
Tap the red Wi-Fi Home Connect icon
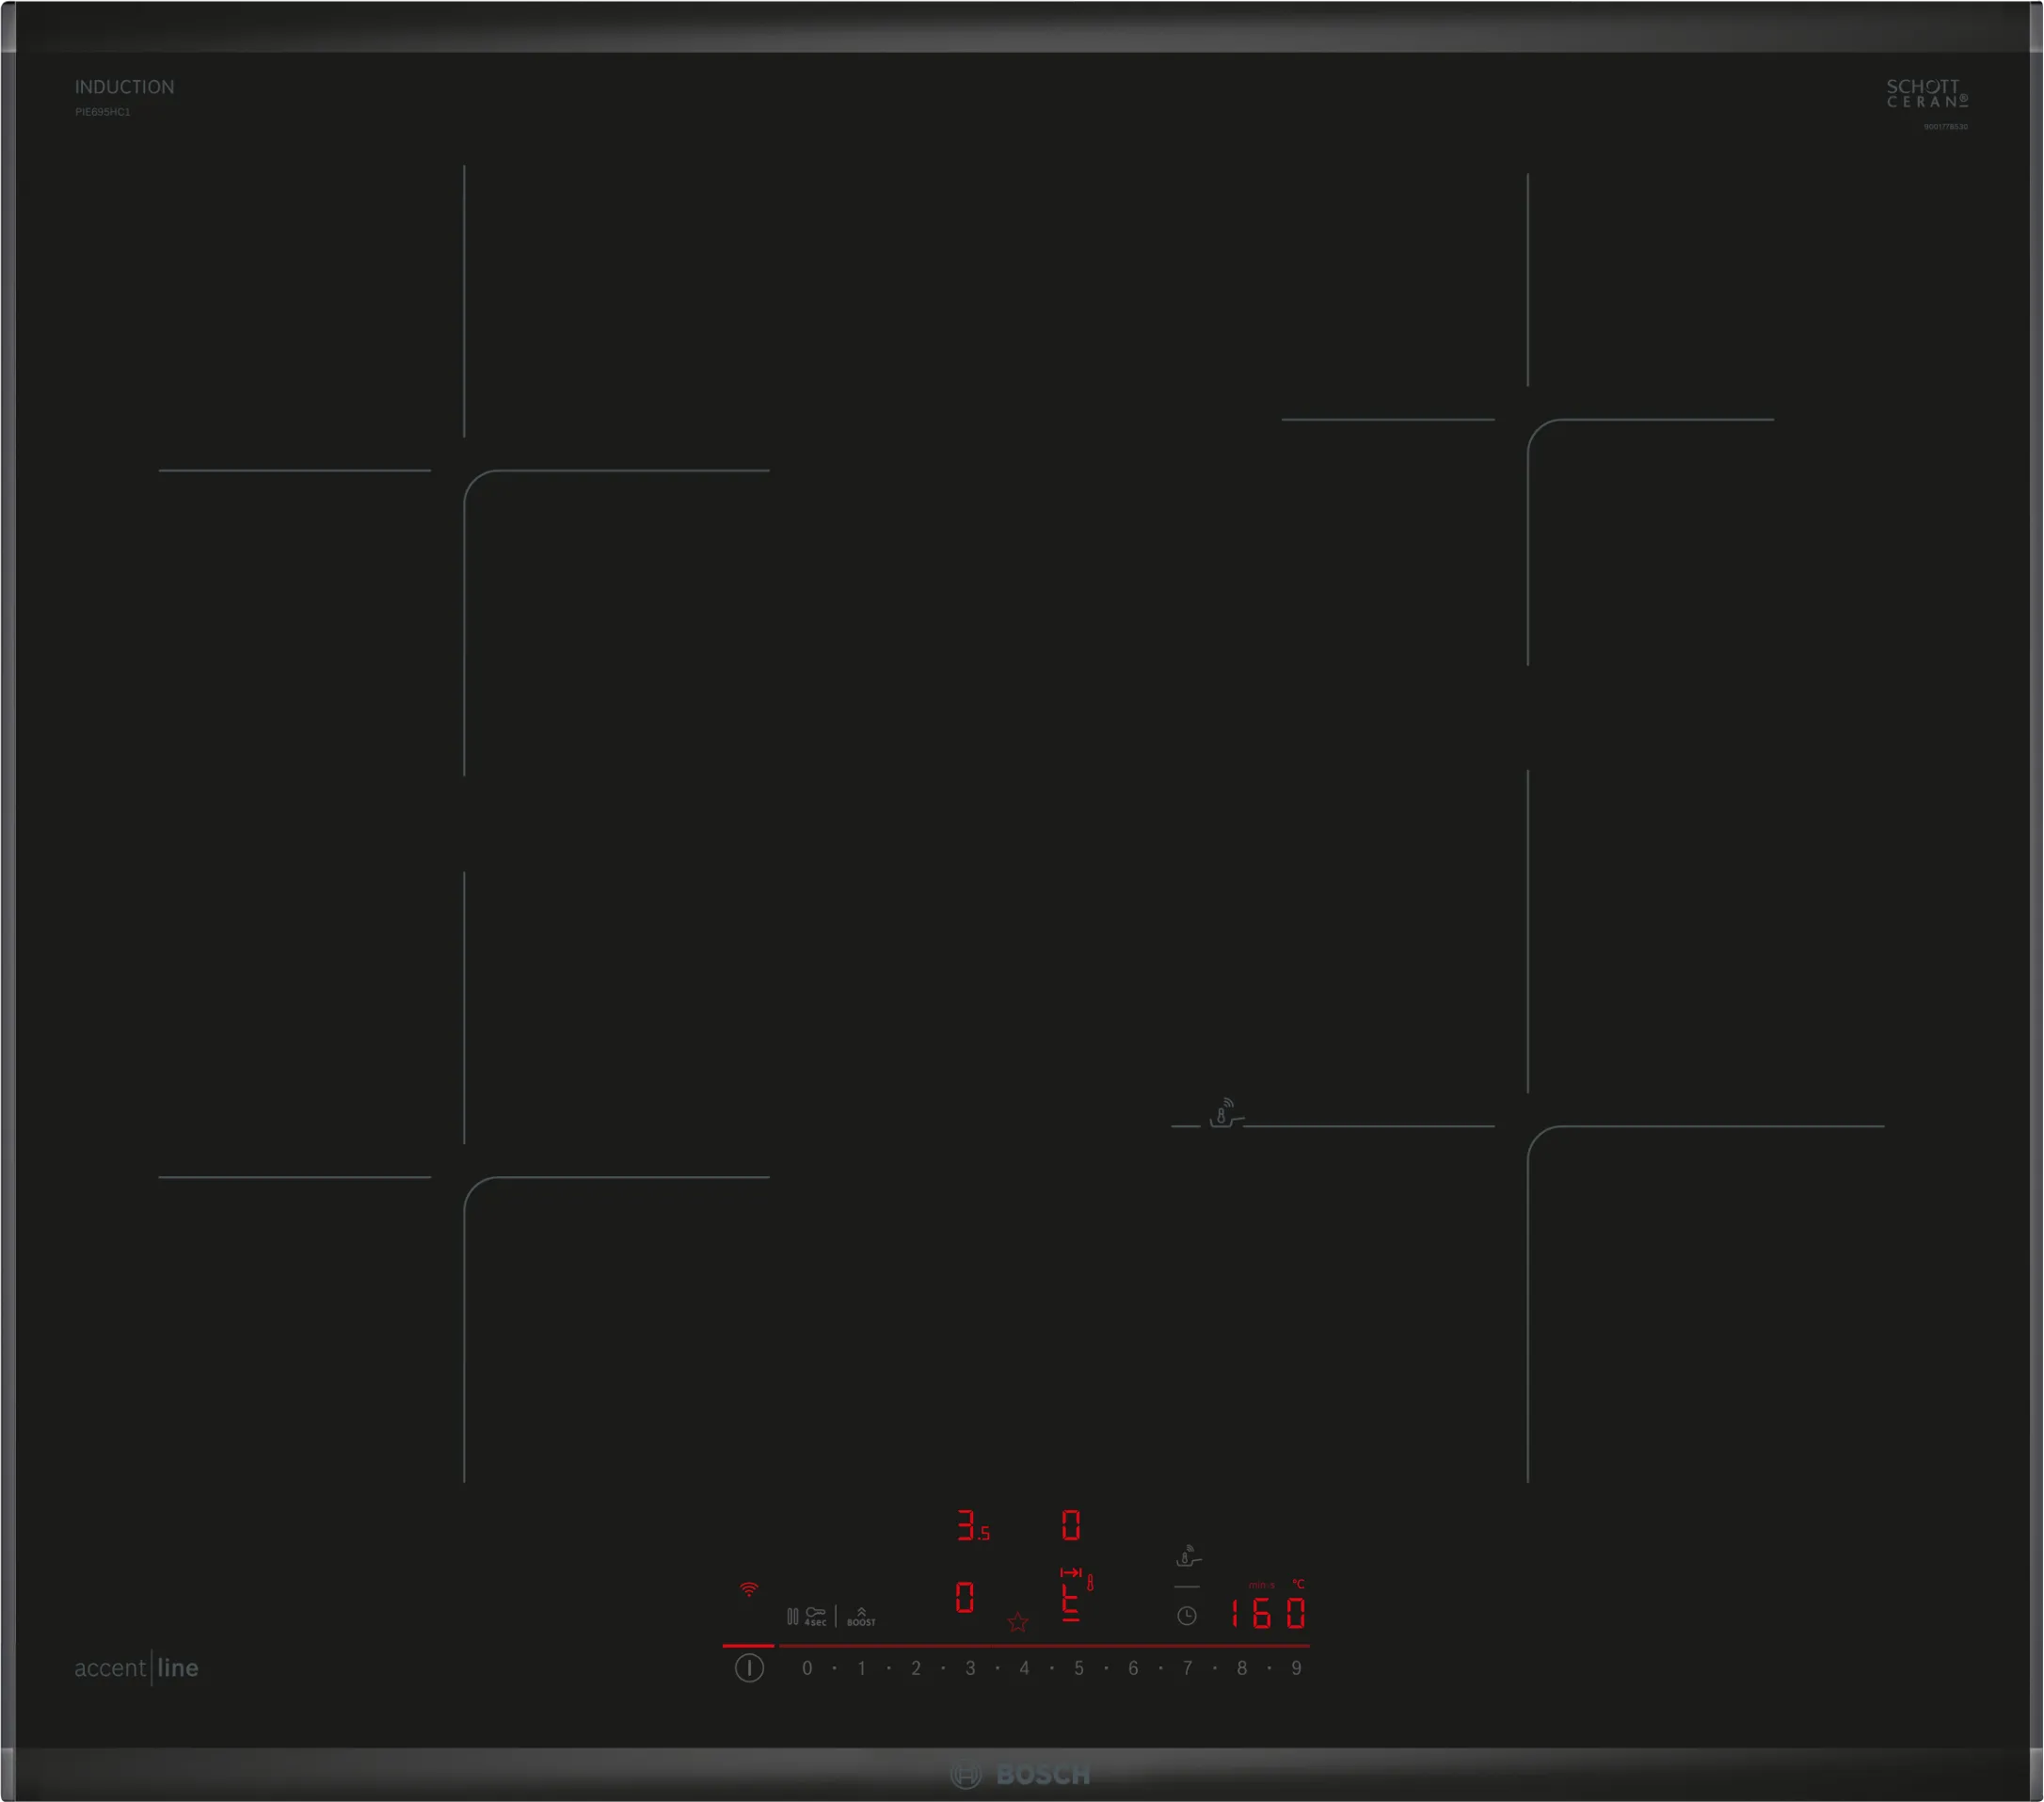(x=748, y=1589)
